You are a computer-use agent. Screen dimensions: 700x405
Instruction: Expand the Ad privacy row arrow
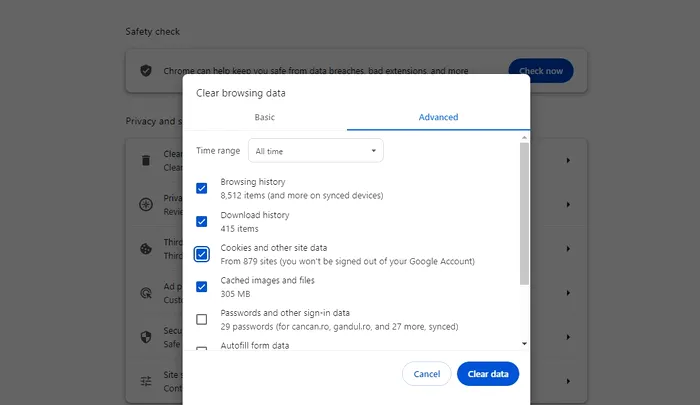tap(568, 293)
